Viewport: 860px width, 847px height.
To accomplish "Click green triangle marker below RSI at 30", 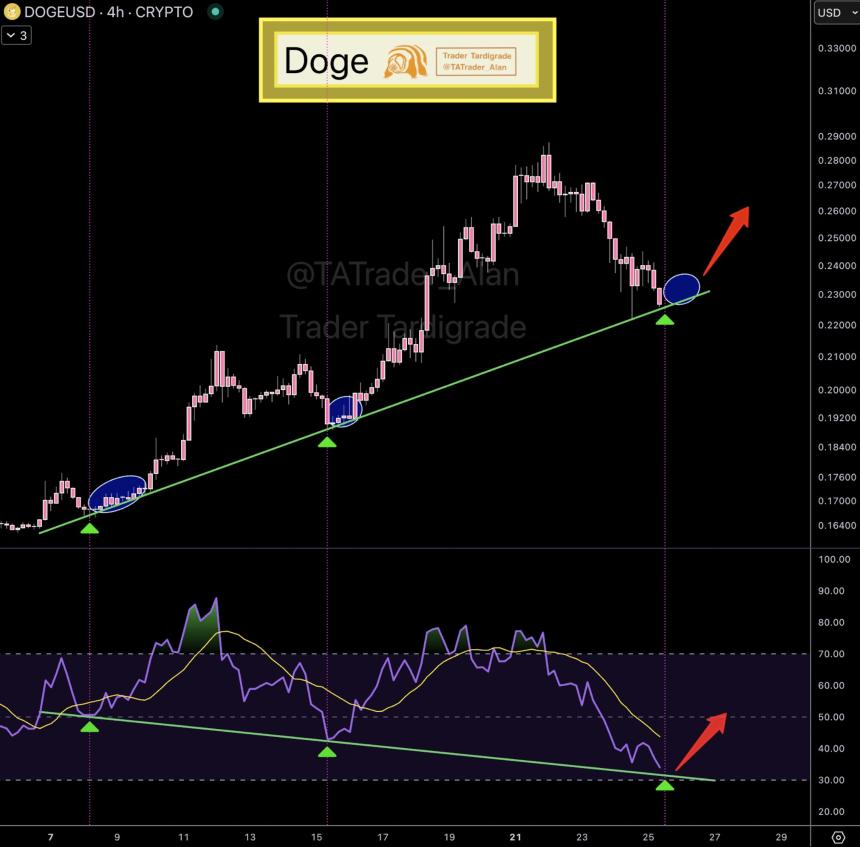I will coord(665,786).
